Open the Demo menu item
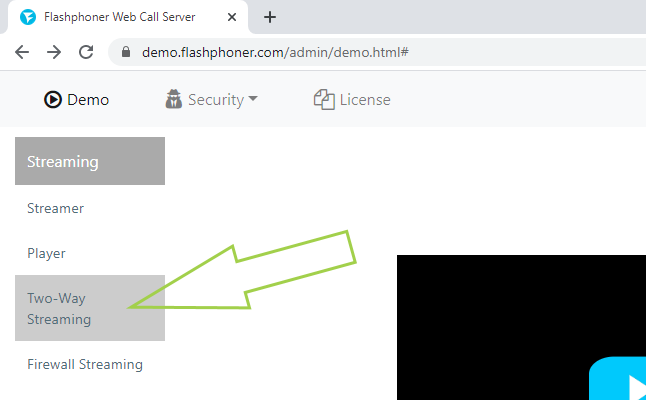 point(77,100)
